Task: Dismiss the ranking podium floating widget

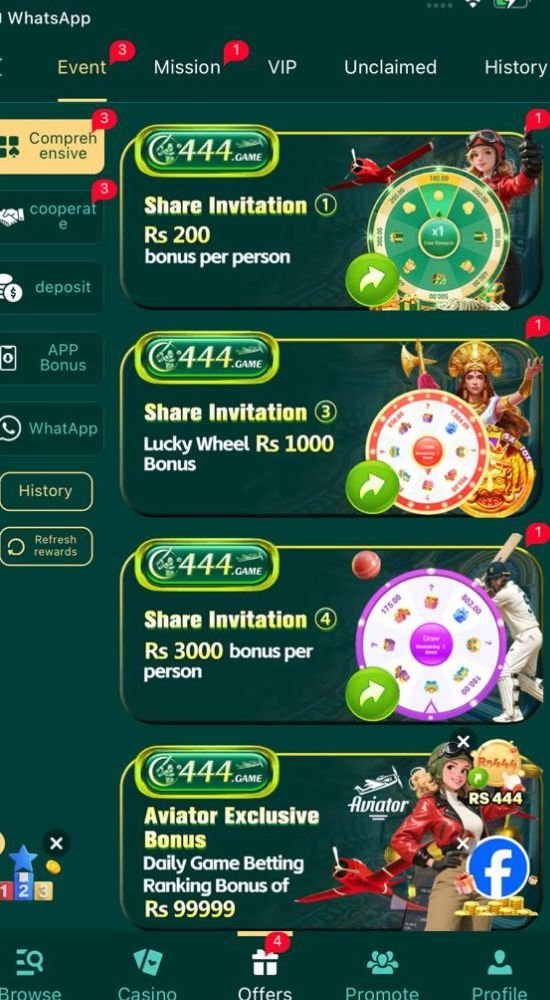Action: click(x=56, y=844)
